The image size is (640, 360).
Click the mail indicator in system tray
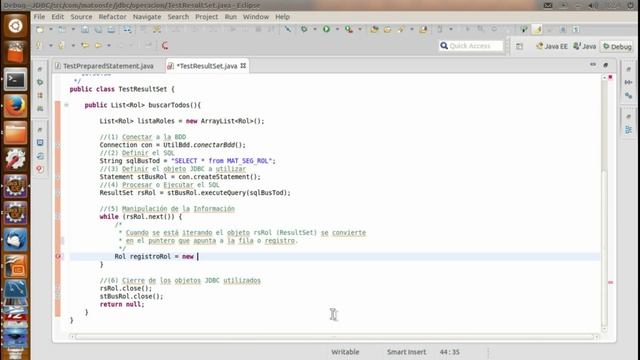[548, 5]
